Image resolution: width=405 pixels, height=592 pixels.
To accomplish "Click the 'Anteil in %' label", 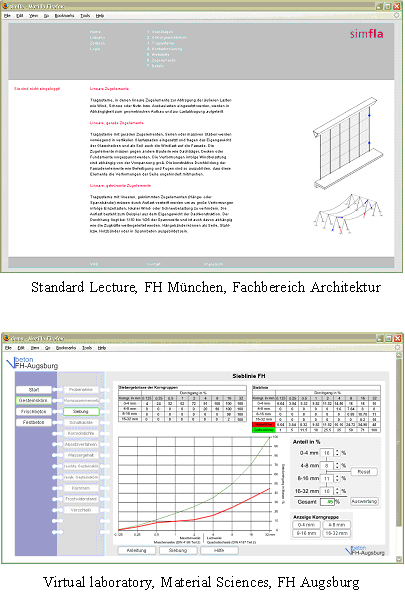I will pos(307,442).
